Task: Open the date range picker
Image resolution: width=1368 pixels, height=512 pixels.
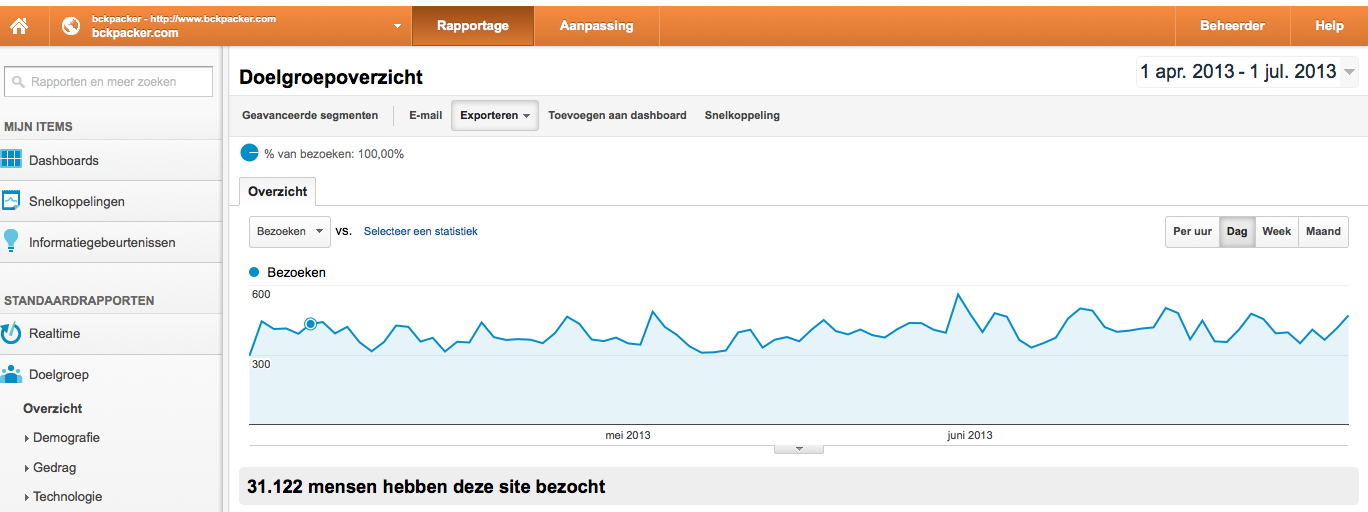Action: point(1247,71)
